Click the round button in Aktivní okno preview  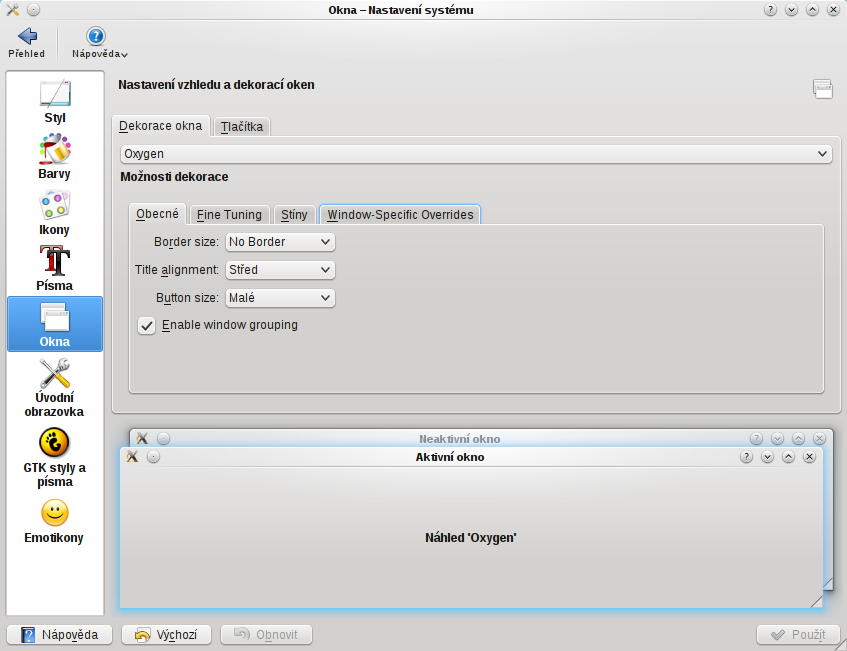[x=153, y=457]
